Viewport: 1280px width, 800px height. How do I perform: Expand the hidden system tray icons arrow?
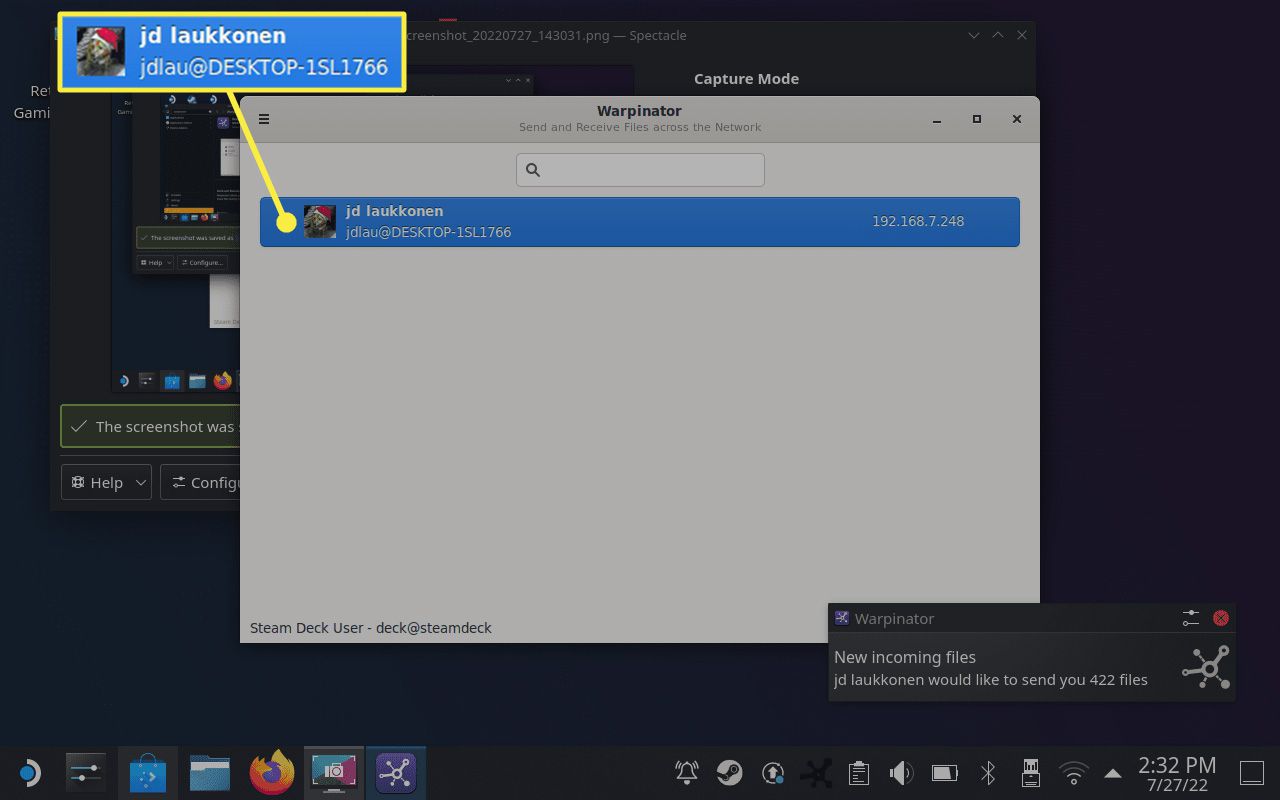pyautogui.click(x=1112, y=772)
